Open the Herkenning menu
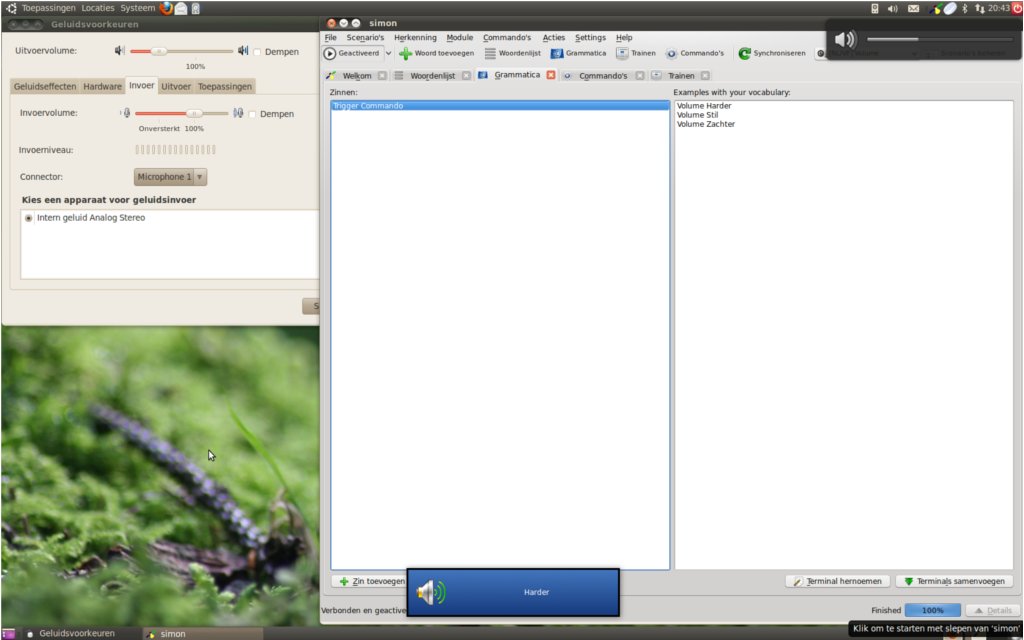The height and width of the screenshot is (640, 1024). point(415,38)
